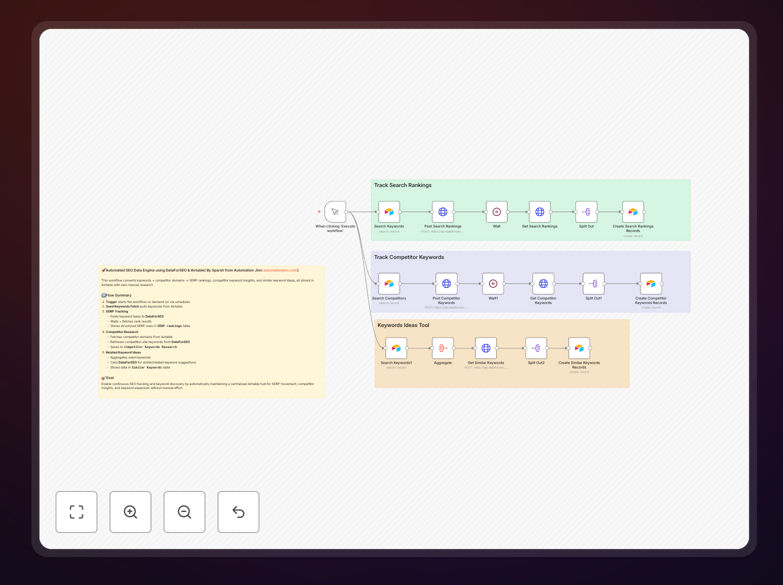Click the 'Track Competitor Keywords' sticky title
Screen dimensions: 783x585
409,257
